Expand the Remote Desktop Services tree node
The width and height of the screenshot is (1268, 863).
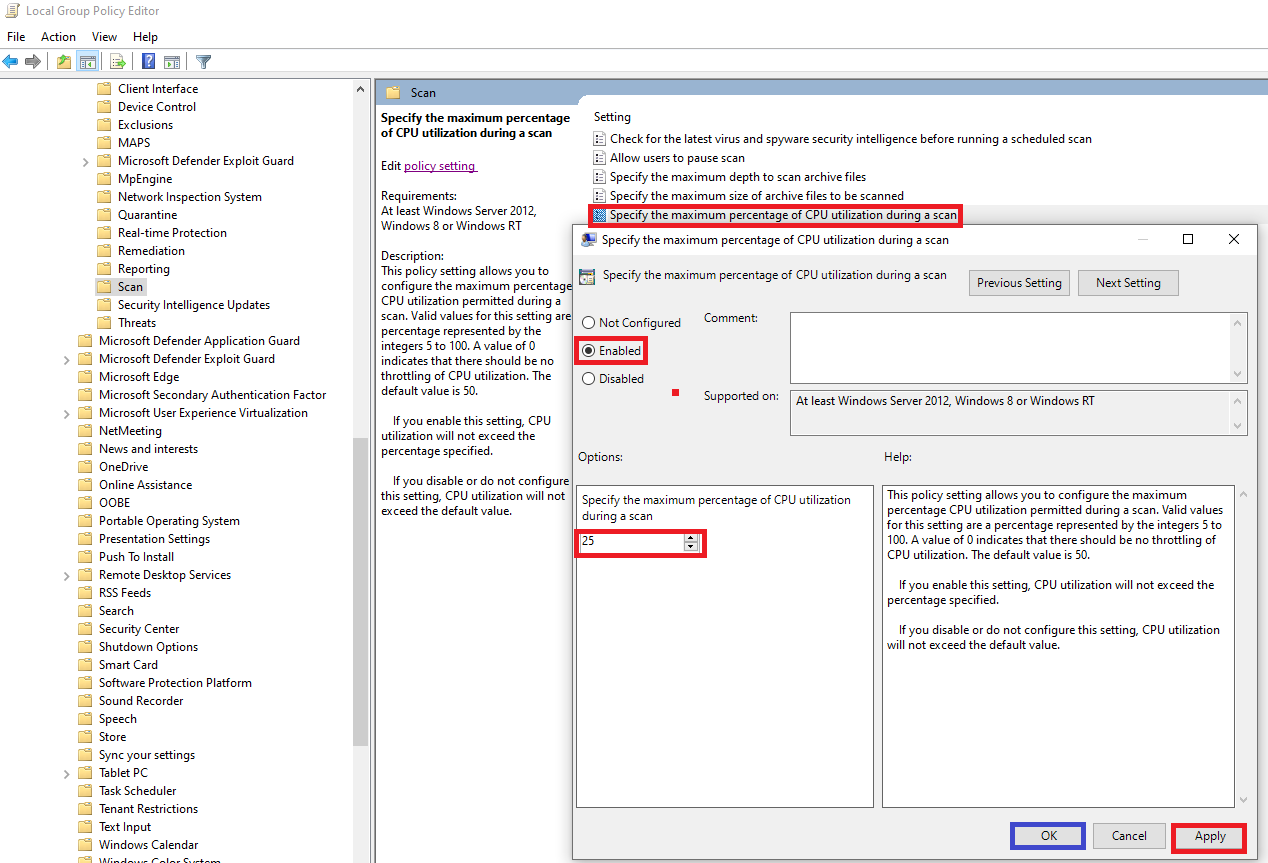(x=67, y=574)
